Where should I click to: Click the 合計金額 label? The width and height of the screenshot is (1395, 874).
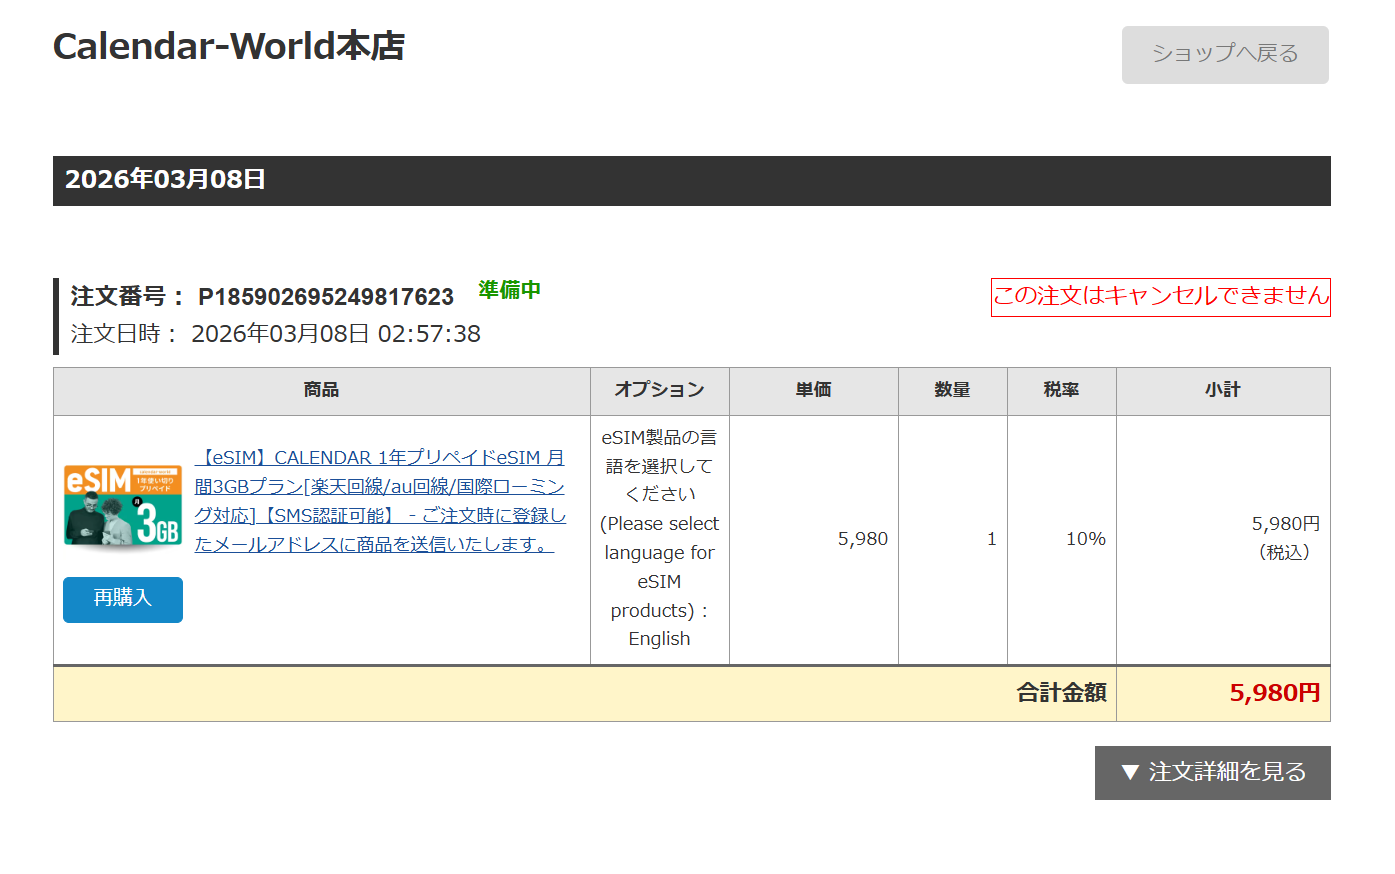coord(1062,693)
